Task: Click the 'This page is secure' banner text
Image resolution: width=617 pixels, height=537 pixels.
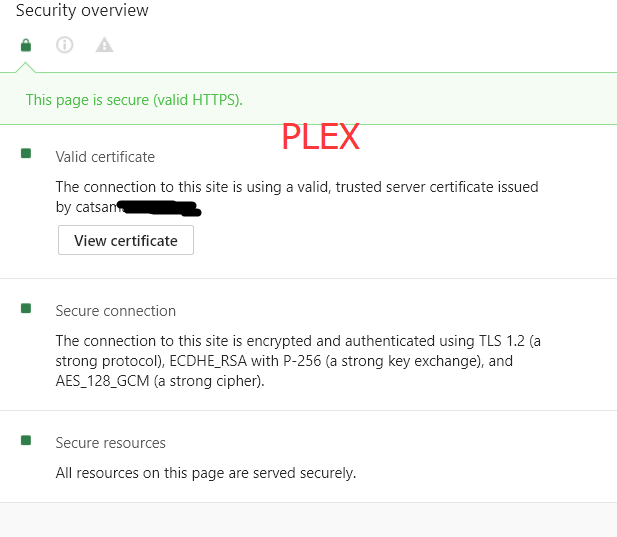Action: [x=134, y=99]
